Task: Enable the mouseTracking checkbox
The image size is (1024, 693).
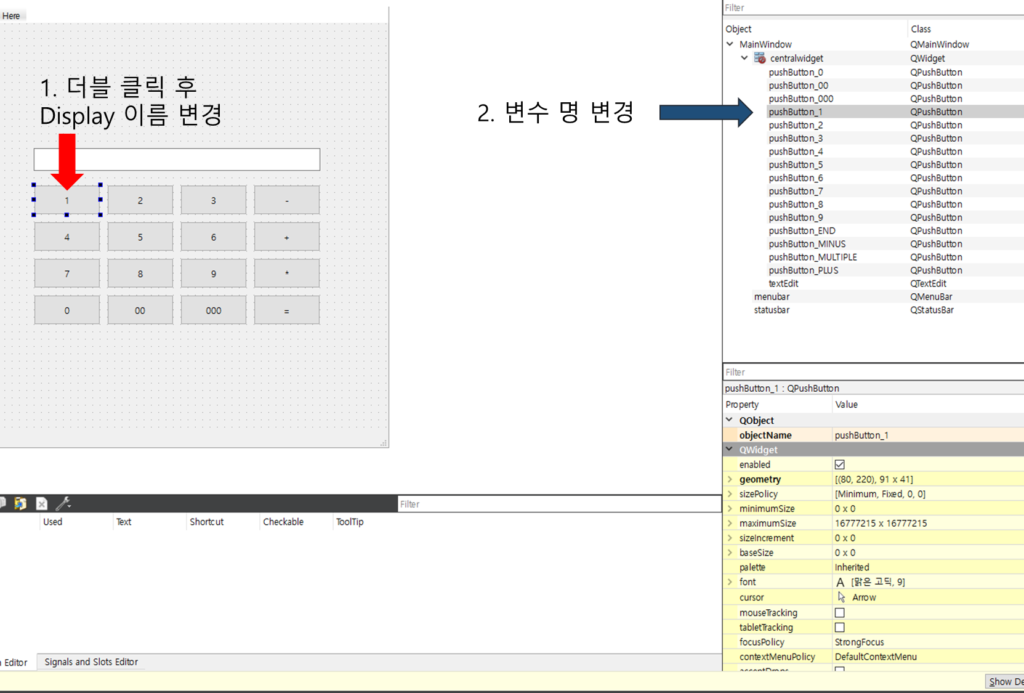Action: [x=840, y=612]
